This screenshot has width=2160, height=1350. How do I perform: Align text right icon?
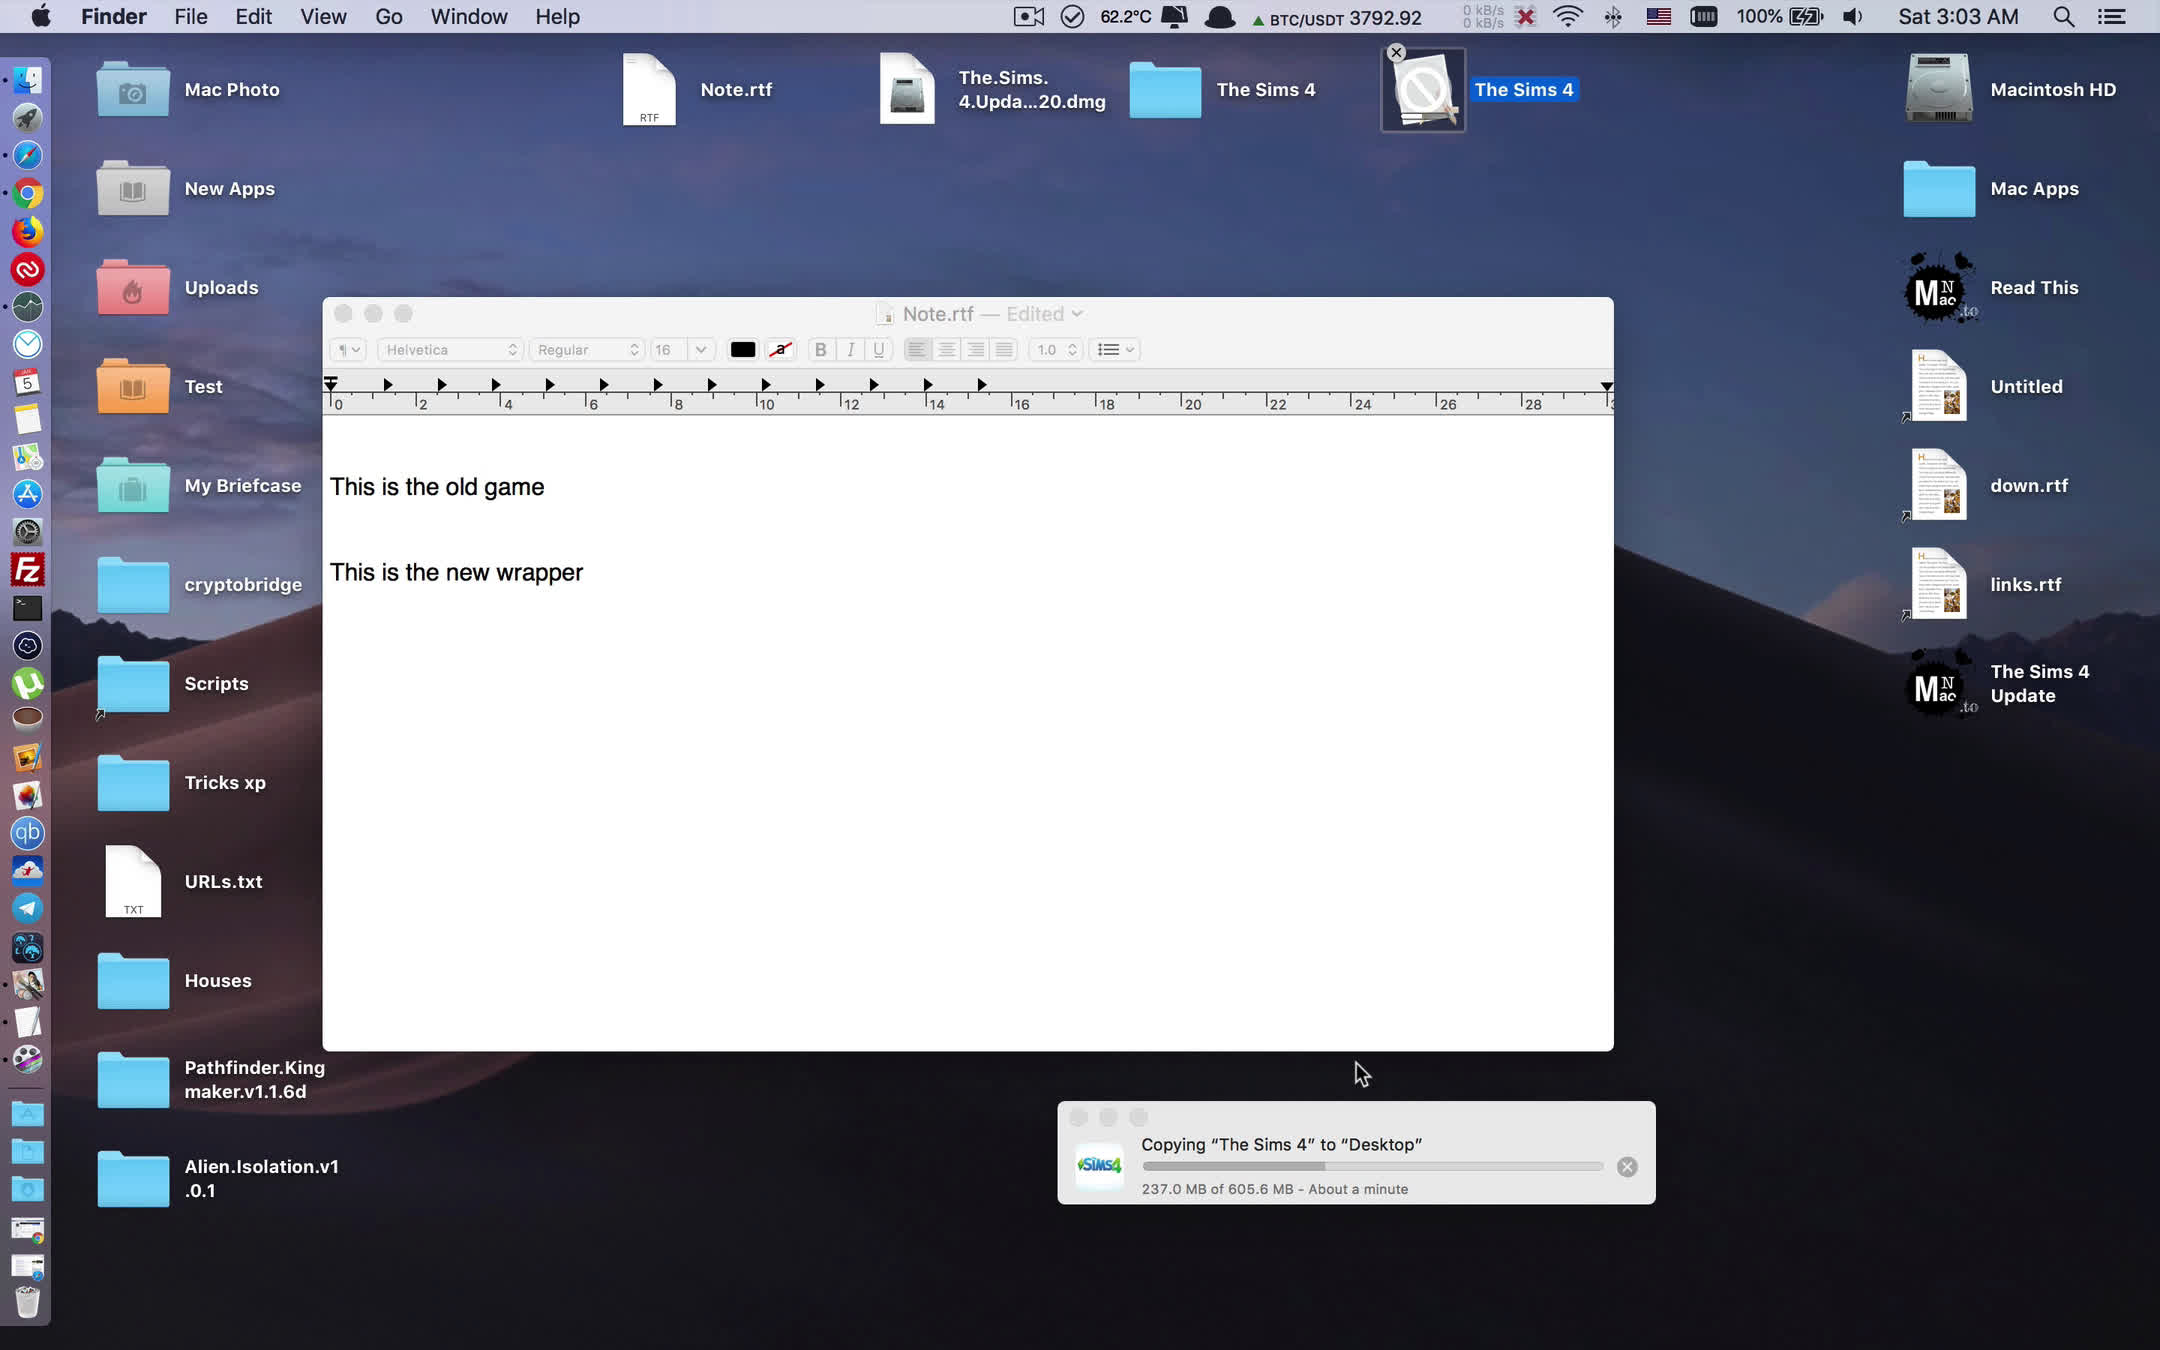point(975,350)
